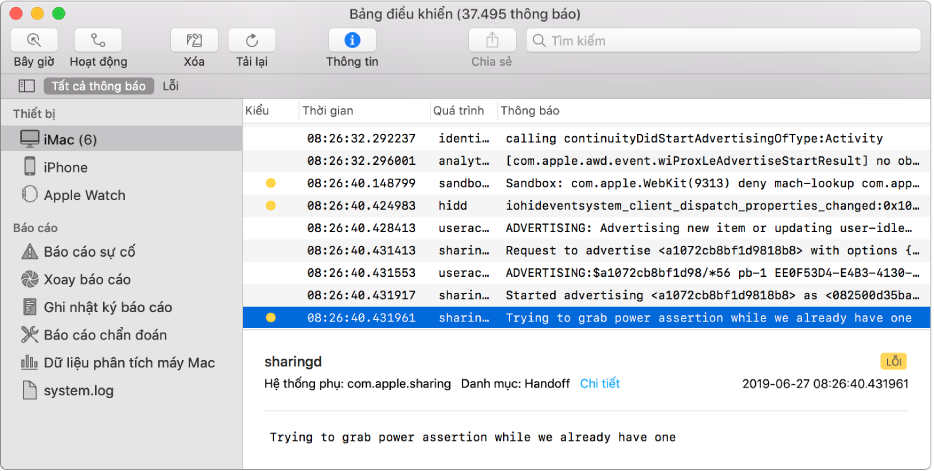Click the Báo cáo section header
Viewport: 934px width, 471px height.
pos(35,227)
